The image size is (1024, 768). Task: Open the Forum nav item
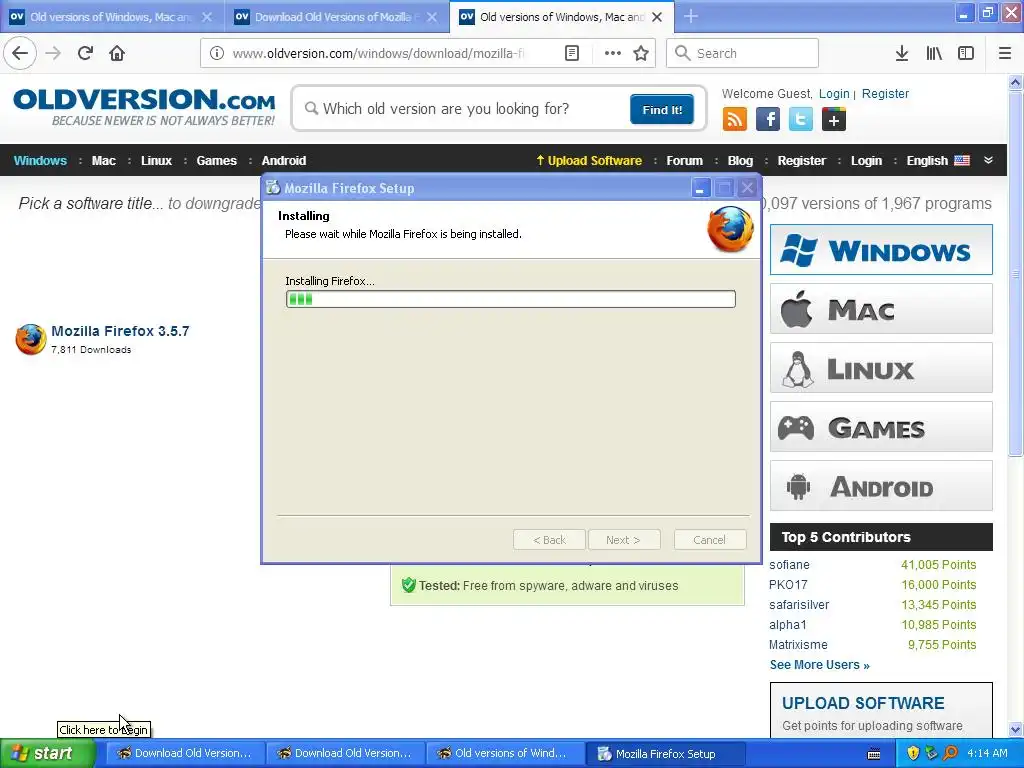tap(684, 160)
